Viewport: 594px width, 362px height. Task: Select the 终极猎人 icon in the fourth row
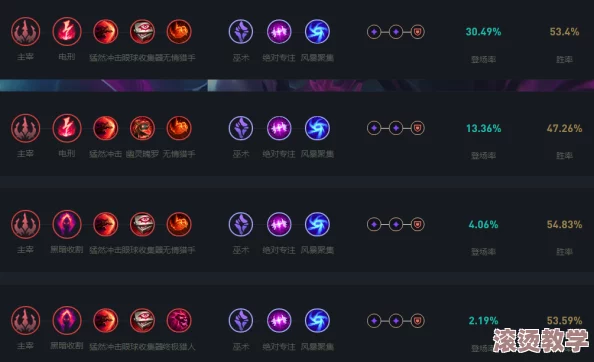(179, 321)
